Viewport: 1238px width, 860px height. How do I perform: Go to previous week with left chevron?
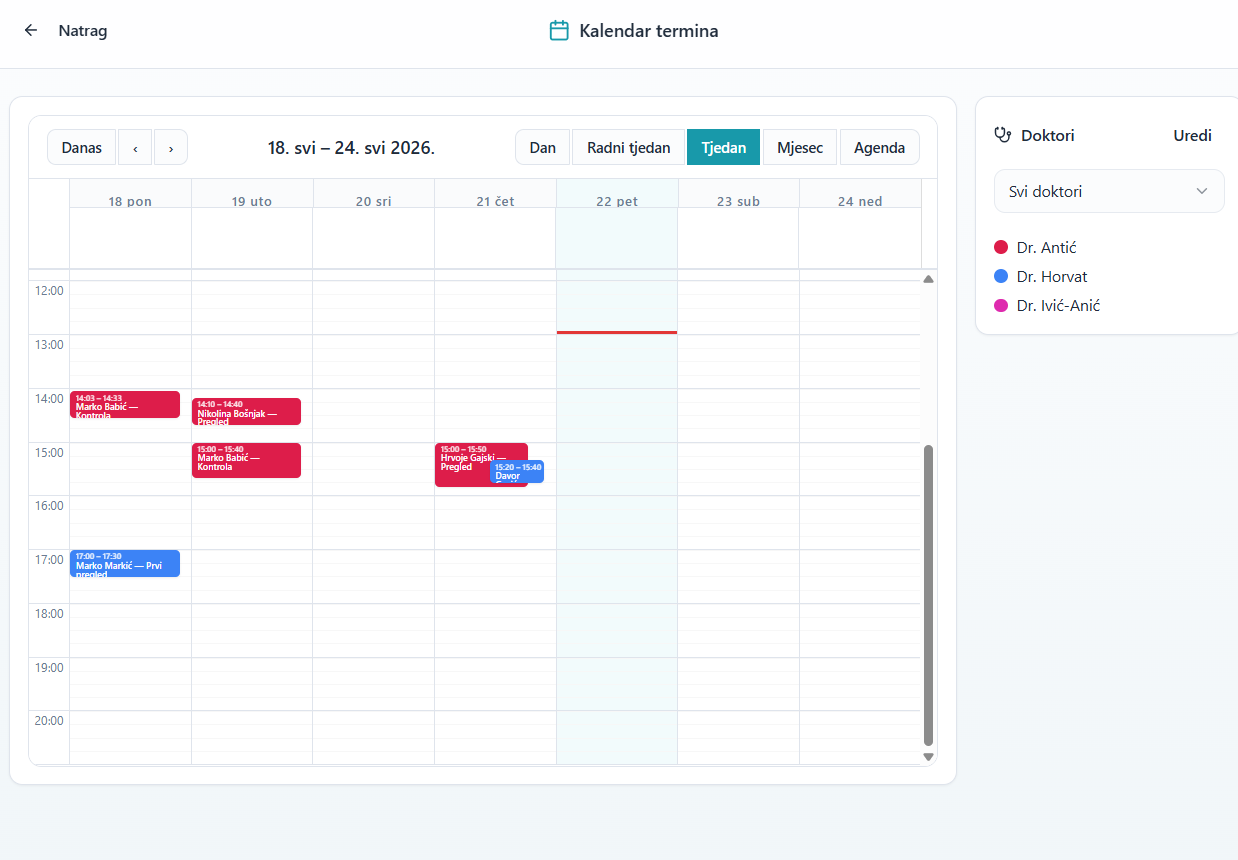tap(135, 148)
